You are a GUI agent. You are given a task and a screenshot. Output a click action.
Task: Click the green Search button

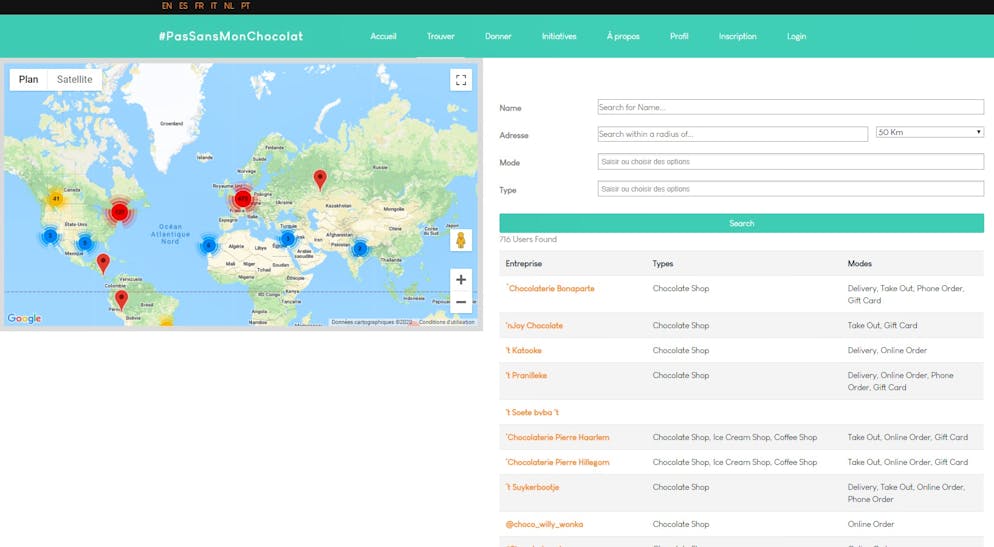742,223
